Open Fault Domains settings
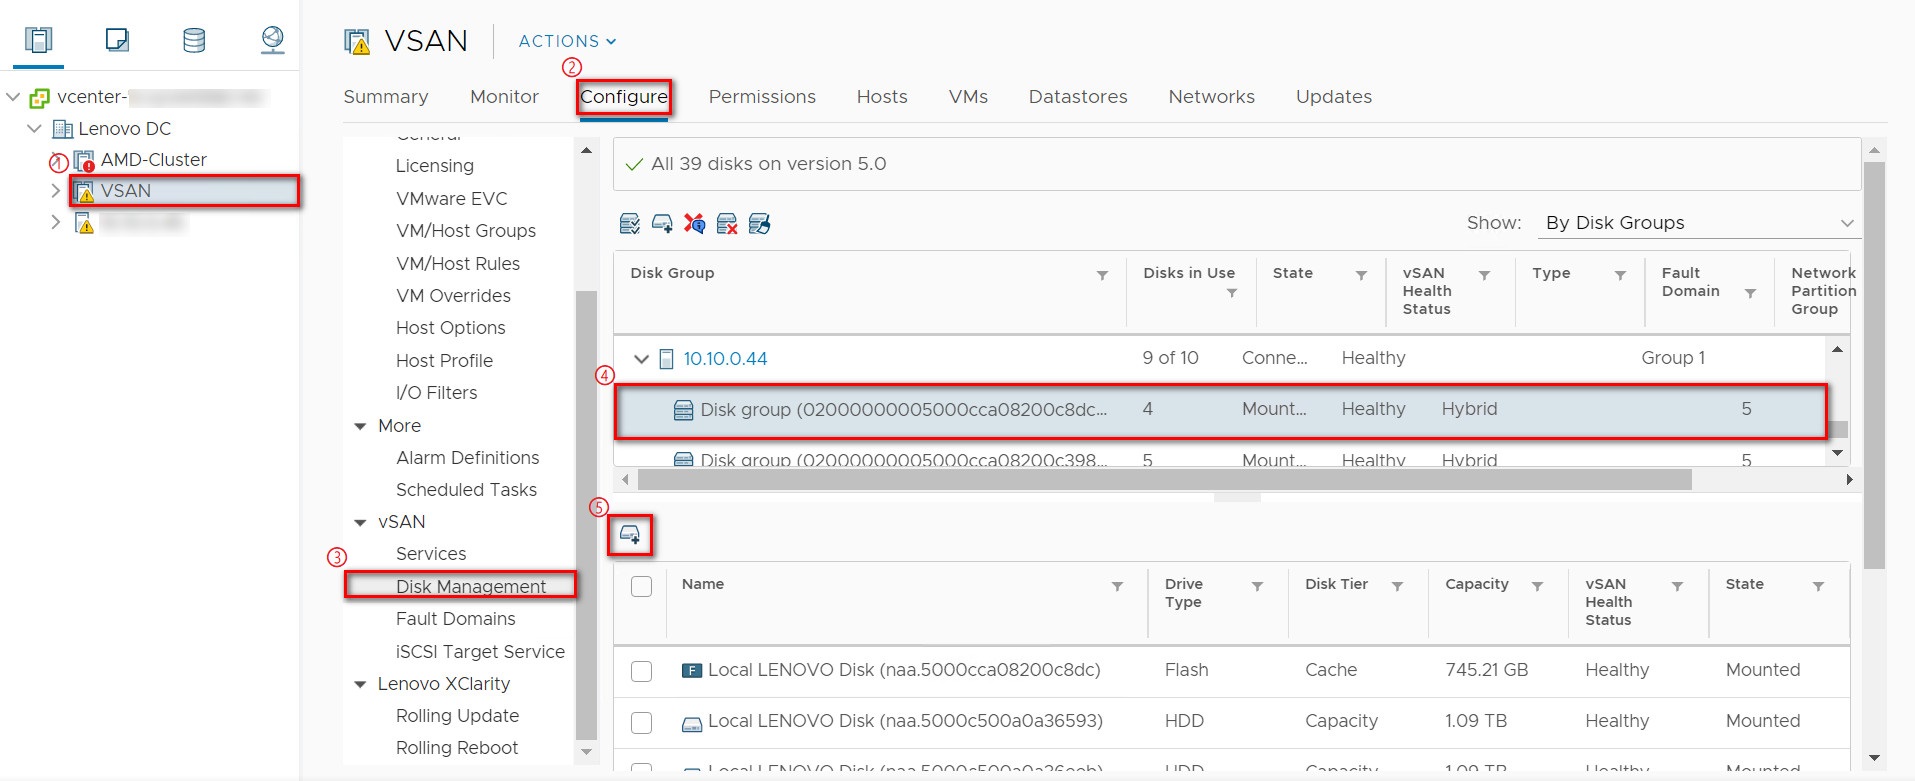Image resolution: width=1915 pixels, height=781 pixels. pyautogui.click(x=456, y=619)
